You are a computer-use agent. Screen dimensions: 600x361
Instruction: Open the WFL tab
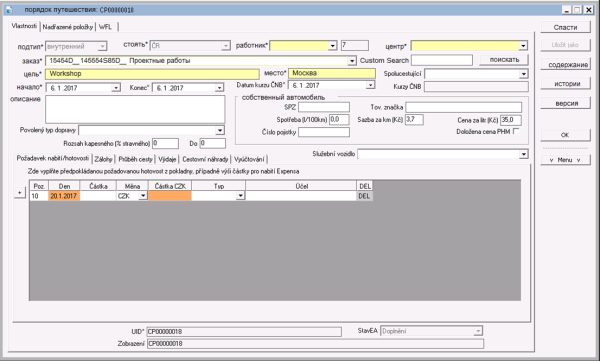click(x=106, y=27)
